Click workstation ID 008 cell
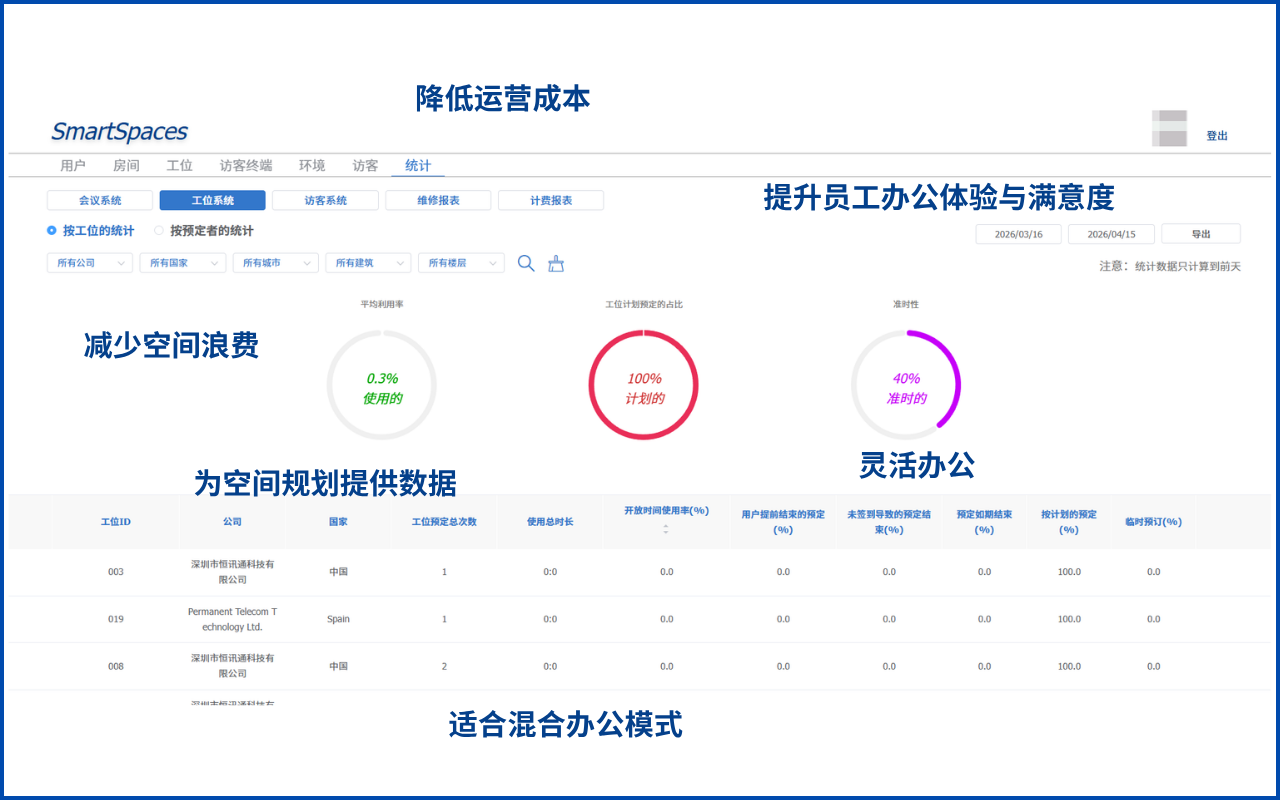The width and height of the screenshot is (1280, 800). (x=116, y=666)
